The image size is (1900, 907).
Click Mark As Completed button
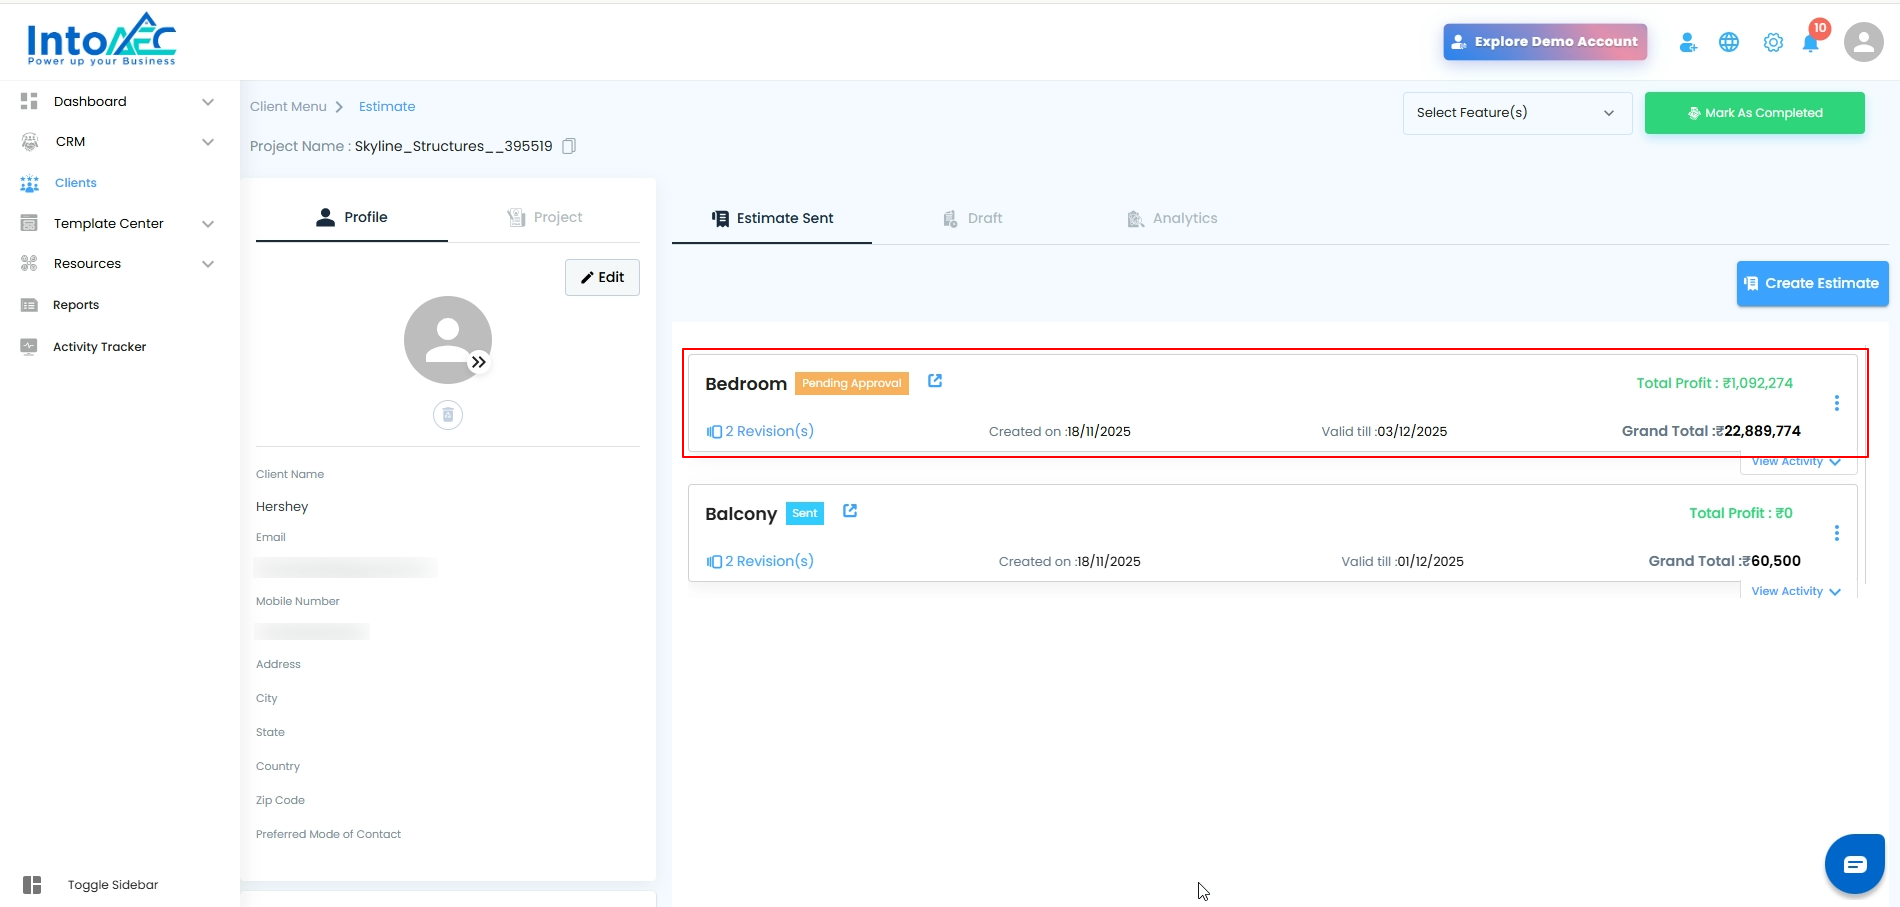click(x=1755, y=113)
